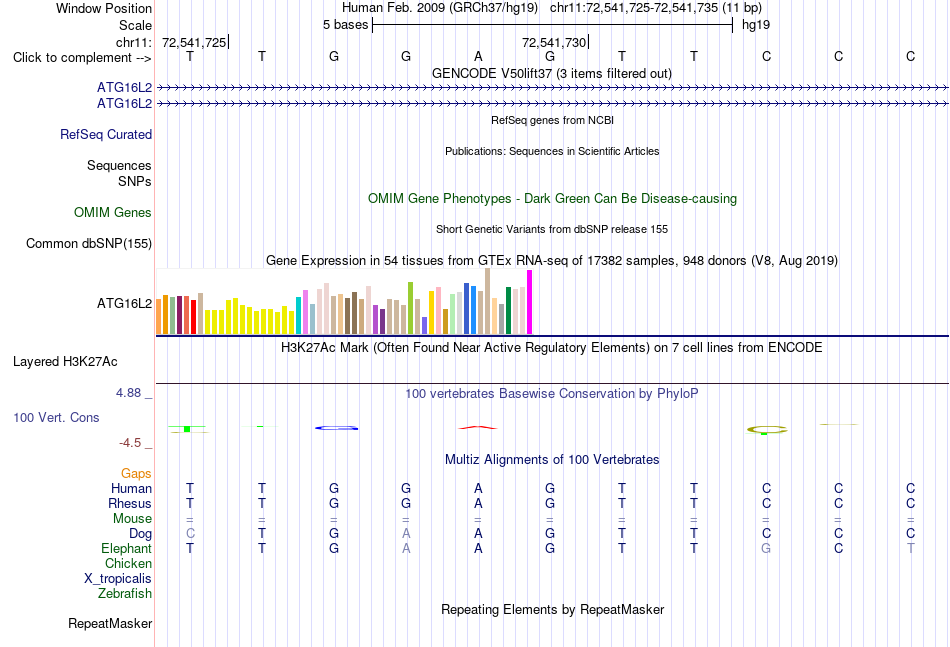
Task: Click the magenta bar in GTEx expression chart
Action: coord(530,302)
